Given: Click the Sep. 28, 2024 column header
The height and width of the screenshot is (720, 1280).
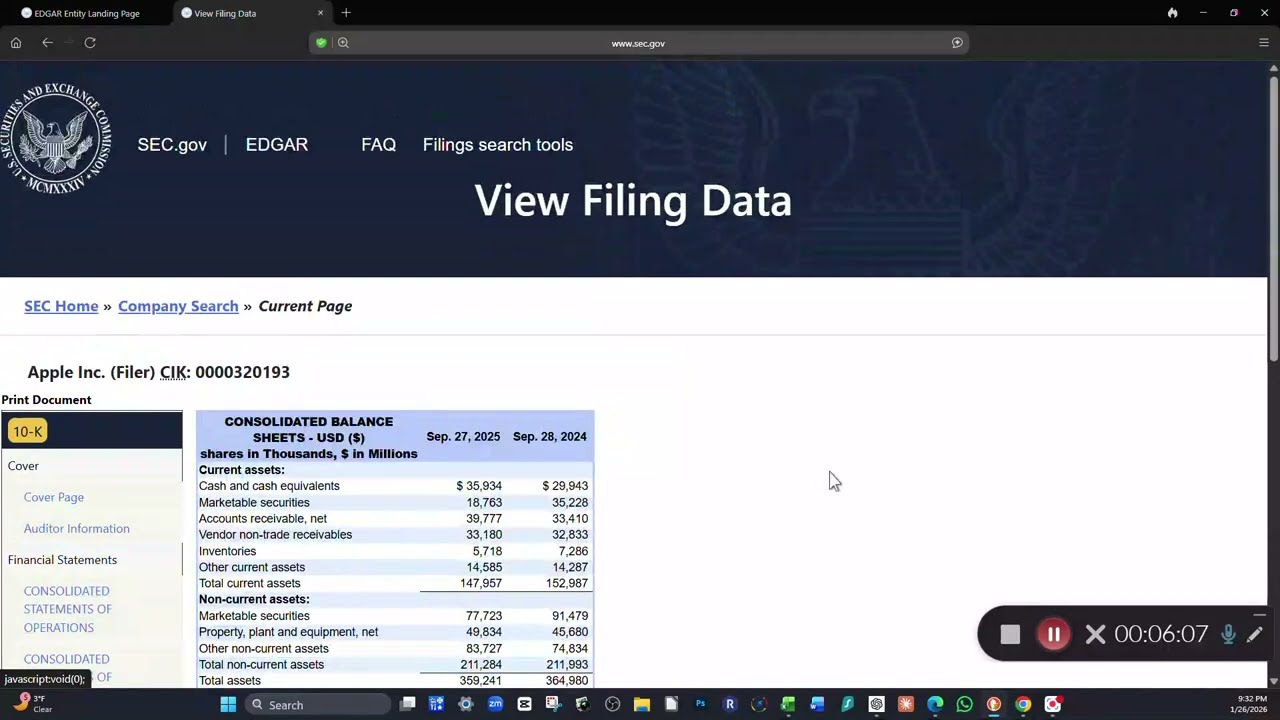Looking at the screenshot, I should tap(550, 437).
